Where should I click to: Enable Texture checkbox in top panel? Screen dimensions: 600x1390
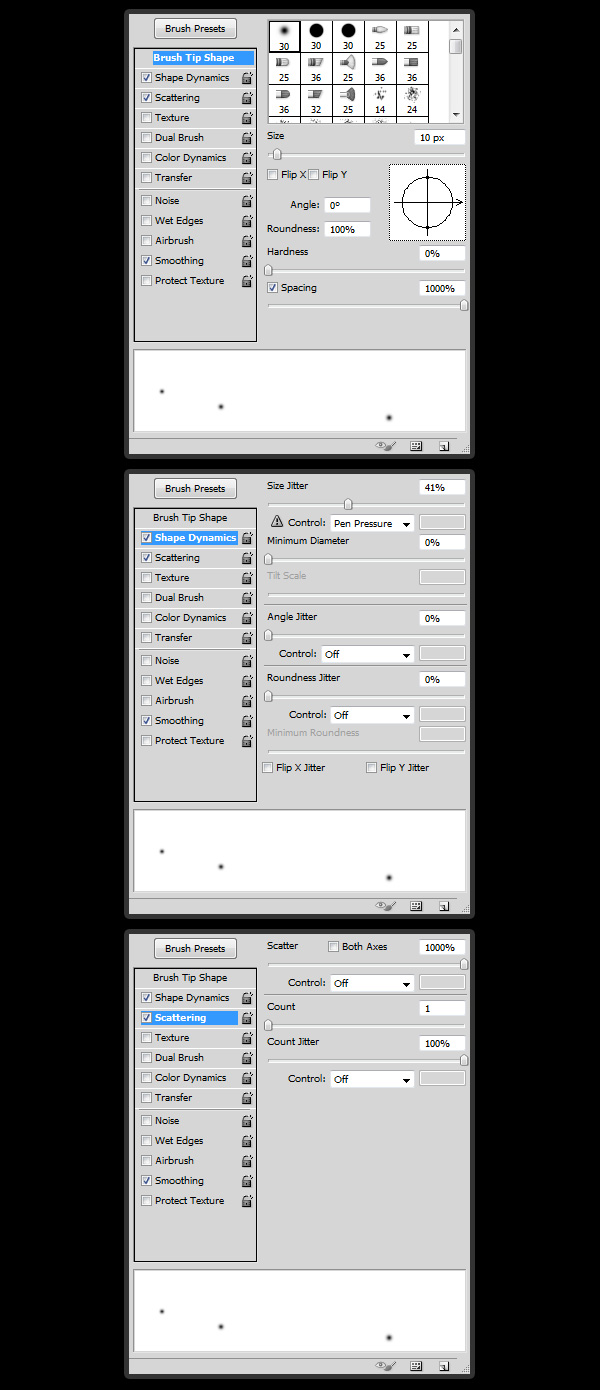(147, 118)
